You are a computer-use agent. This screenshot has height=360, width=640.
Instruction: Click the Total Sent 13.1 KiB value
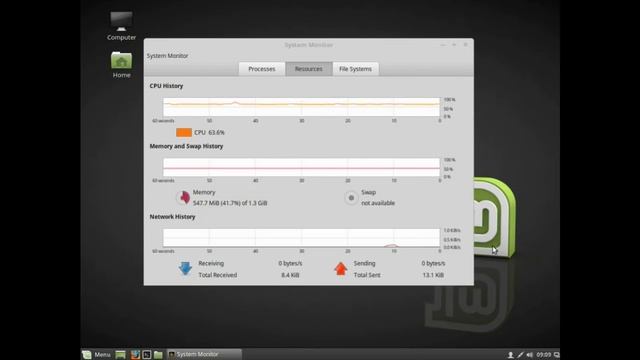(x=433, y=275)
